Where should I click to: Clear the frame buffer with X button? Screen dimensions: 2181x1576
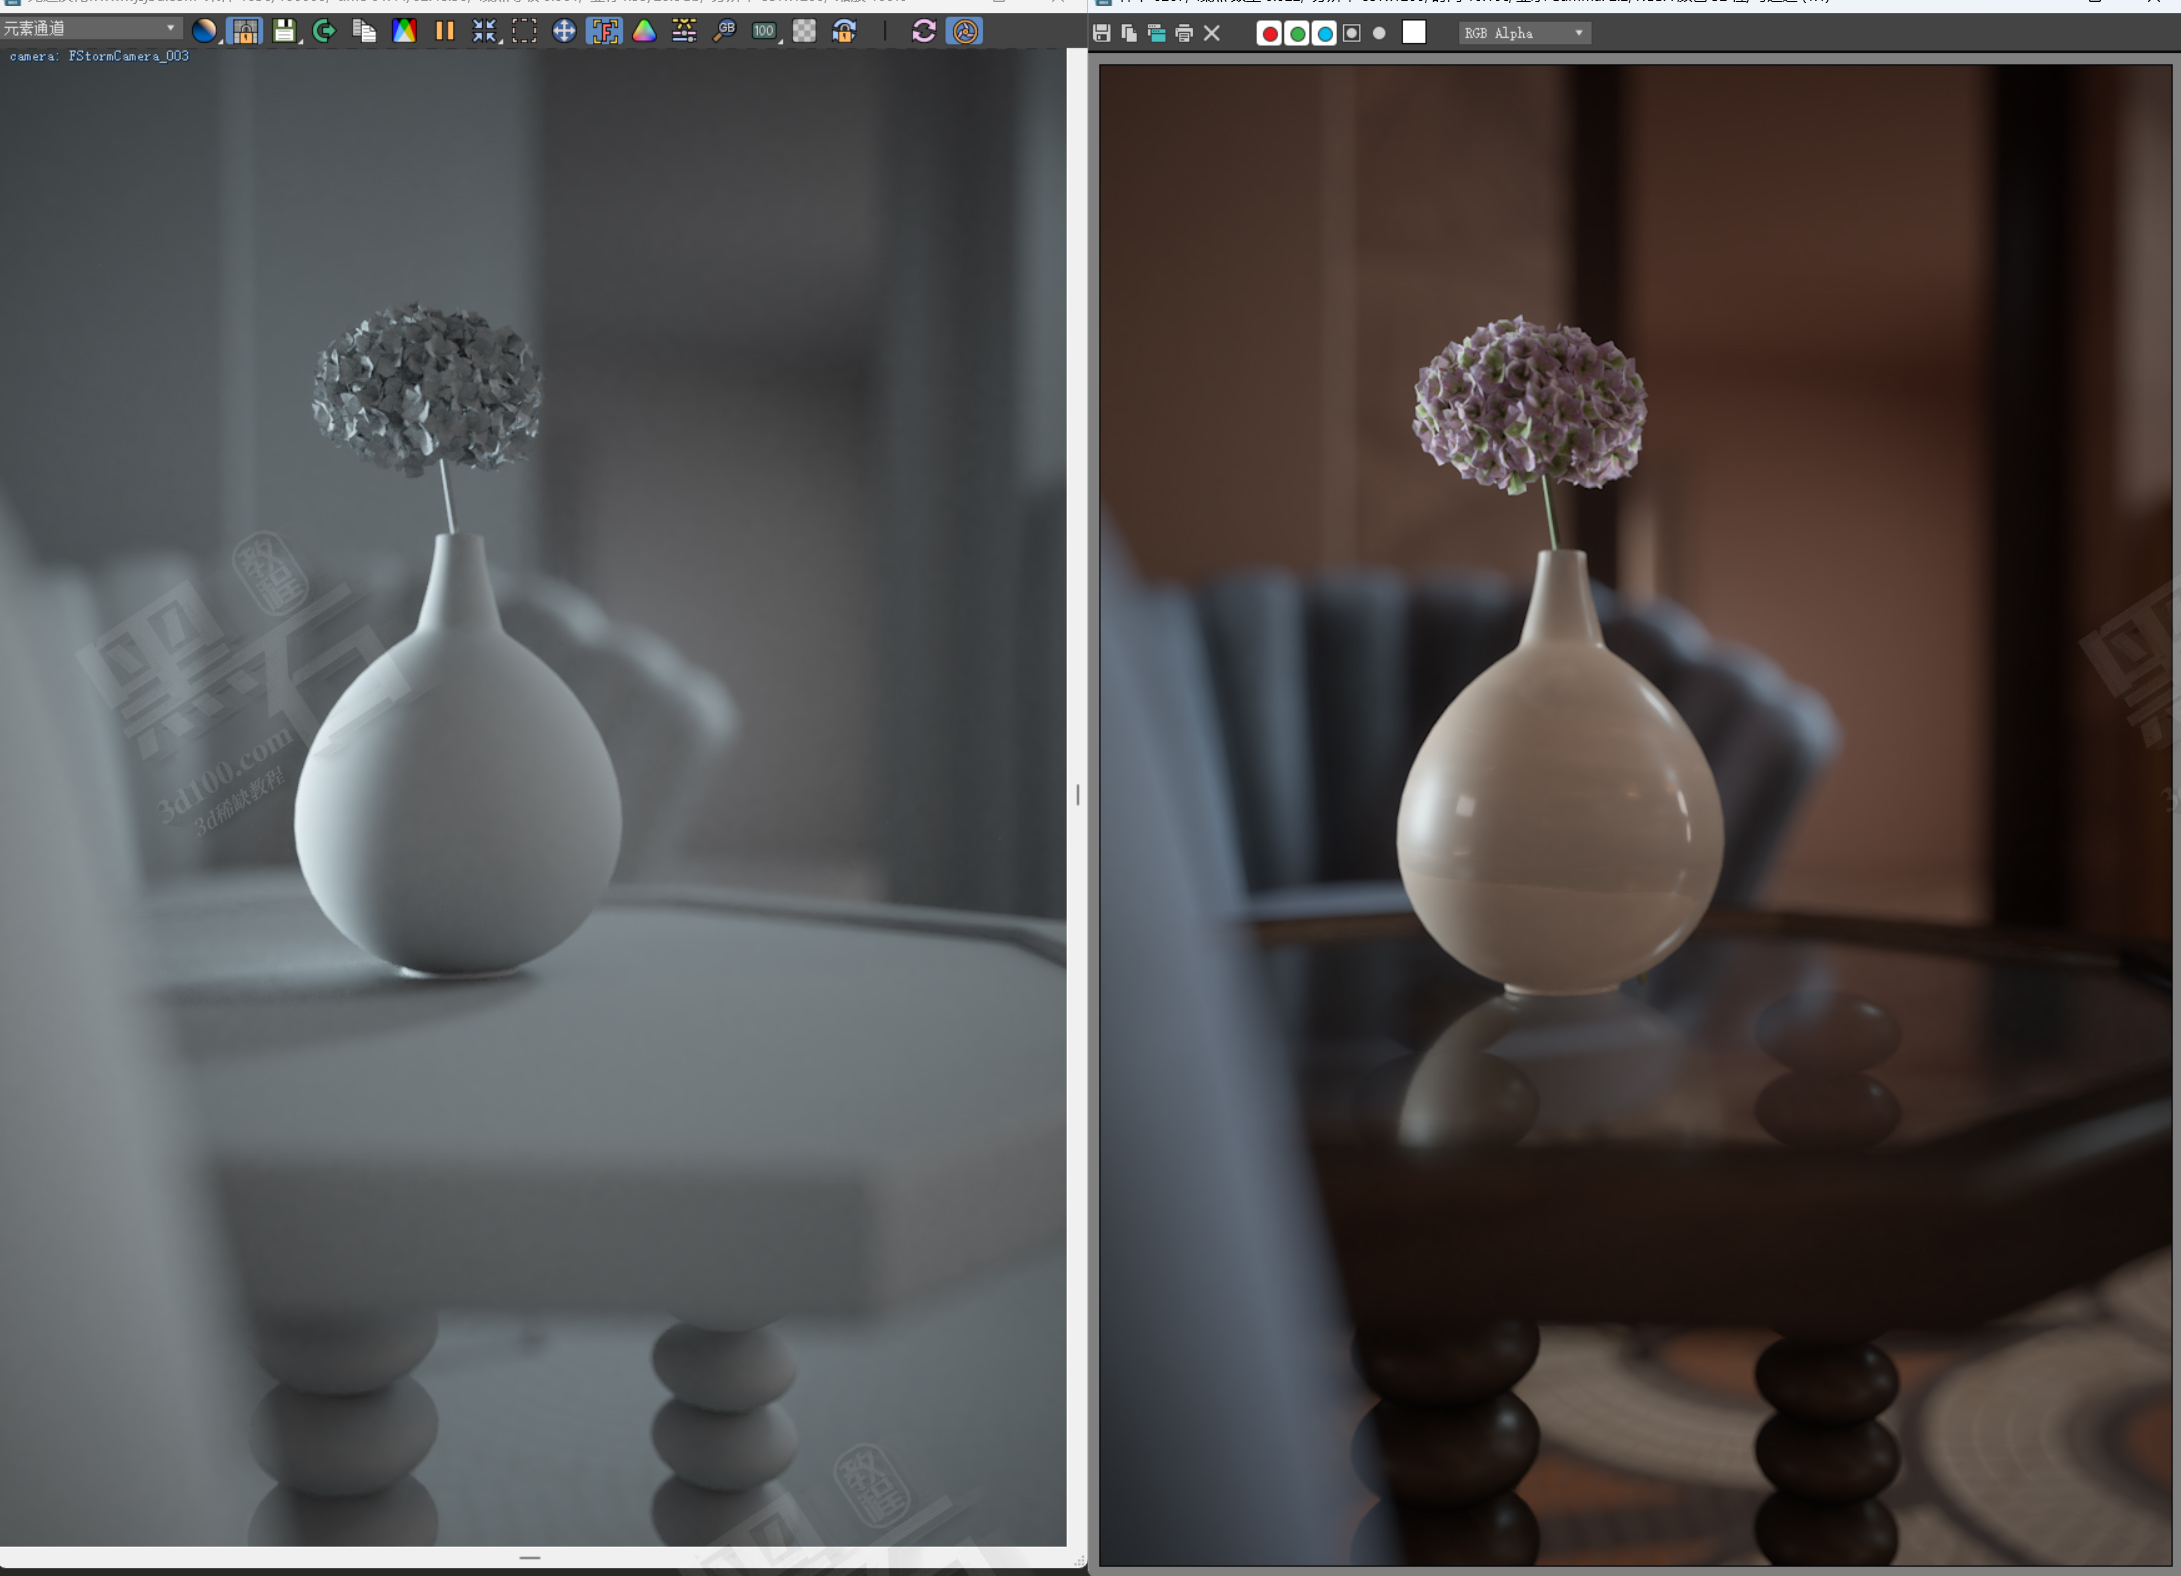[x=1212, y=33]
